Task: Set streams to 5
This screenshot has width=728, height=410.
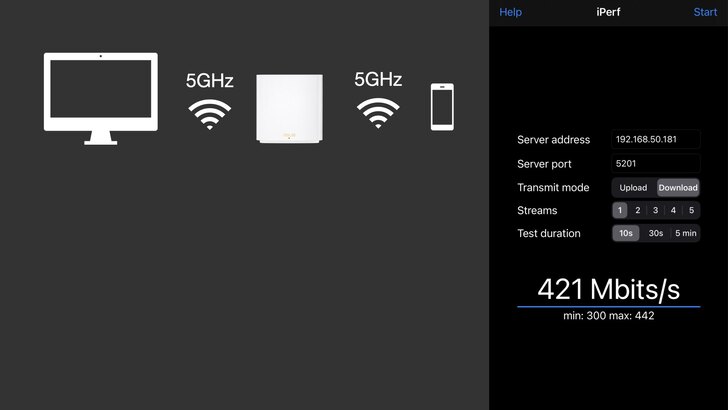Action: coord(691,210)
